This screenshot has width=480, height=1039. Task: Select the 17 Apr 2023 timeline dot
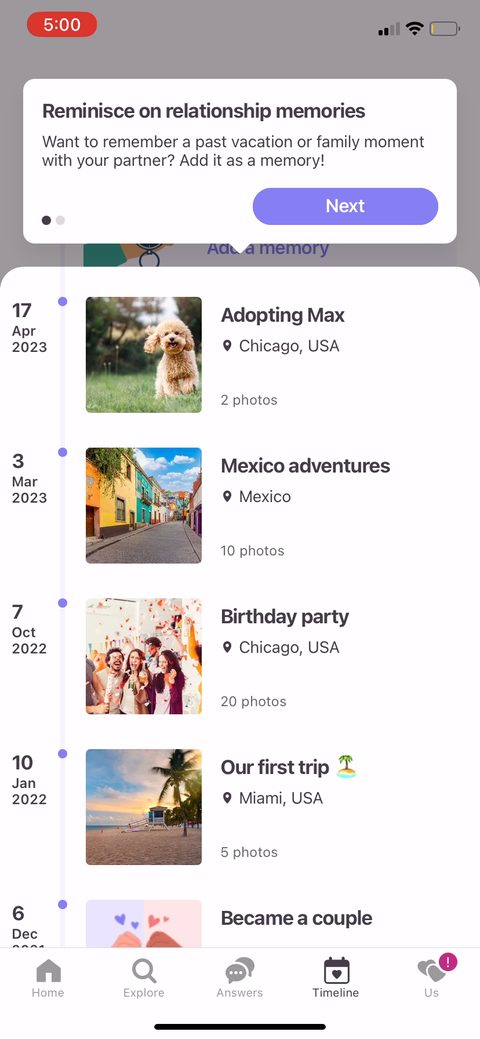62,301
